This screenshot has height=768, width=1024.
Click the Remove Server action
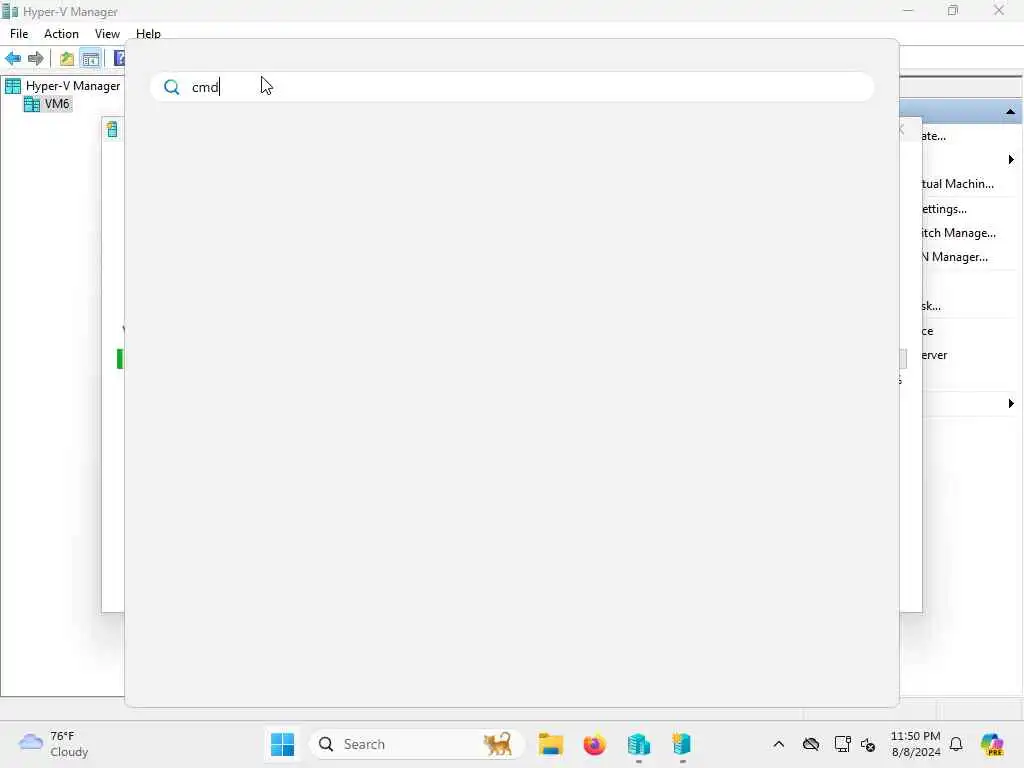(934, 355)
